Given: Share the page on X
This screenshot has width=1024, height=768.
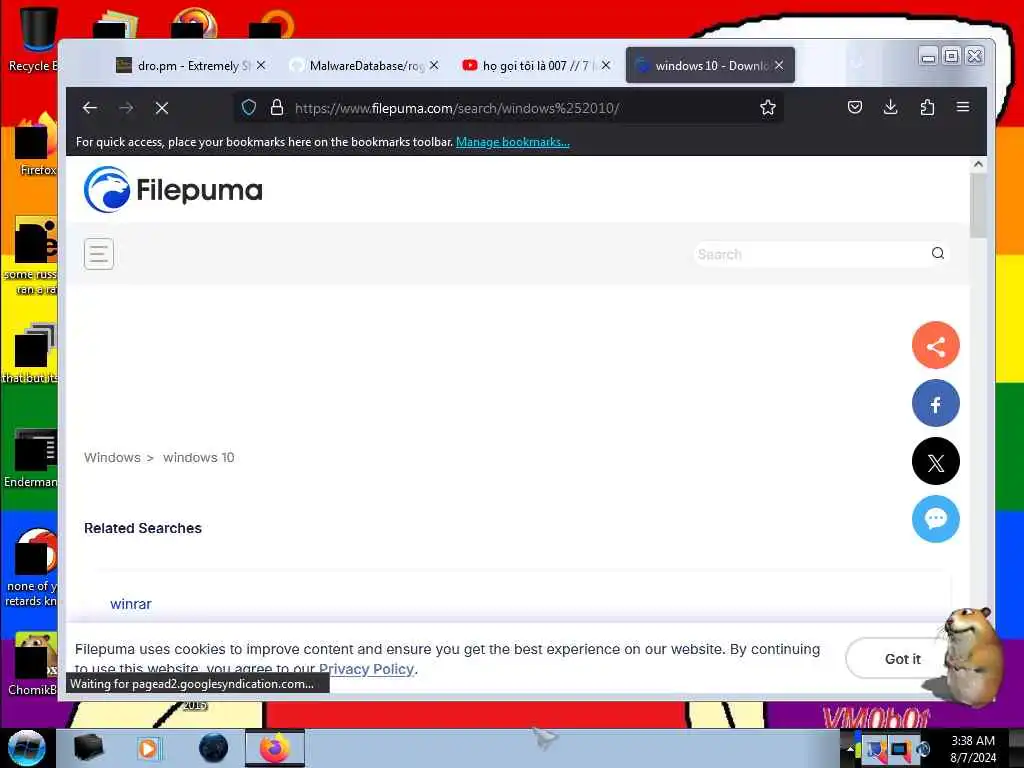Looking at the screenshot, I should click(x=935, y=462).
